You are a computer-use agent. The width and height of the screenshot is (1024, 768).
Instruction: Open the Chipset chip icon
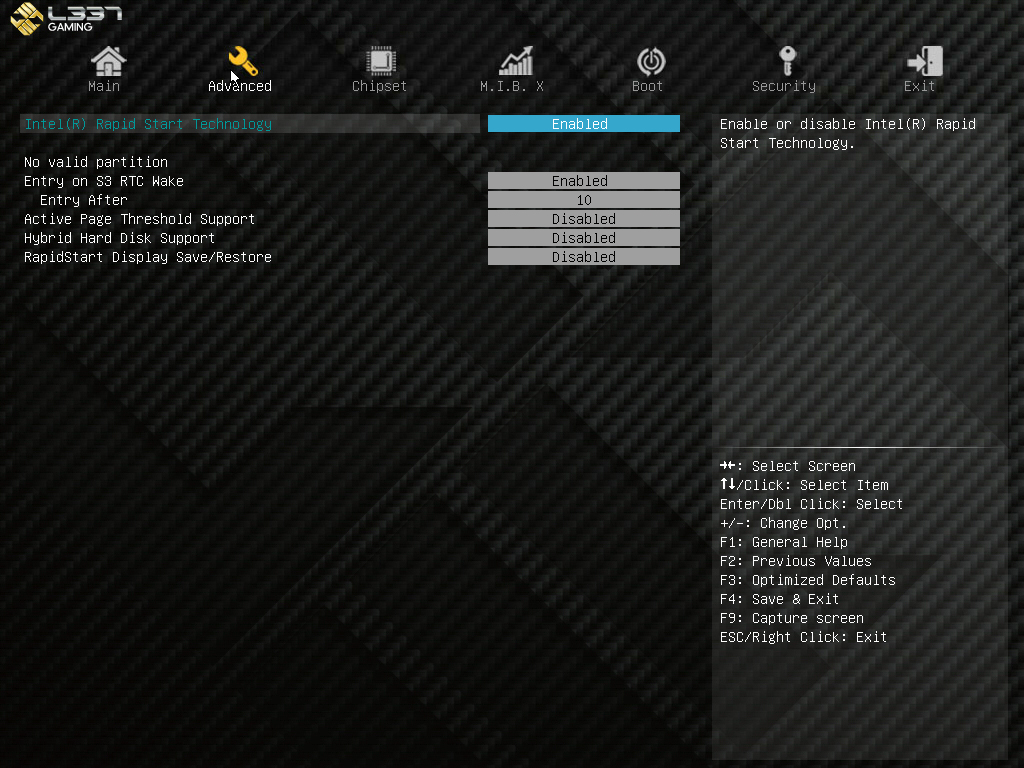[x=380, y=61]
